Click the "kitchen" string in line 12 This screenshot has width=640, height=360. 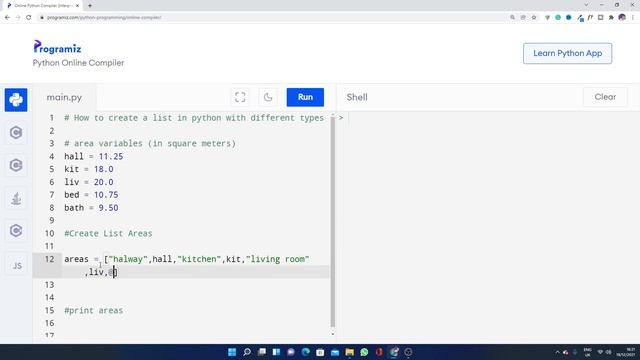(199, 259)
